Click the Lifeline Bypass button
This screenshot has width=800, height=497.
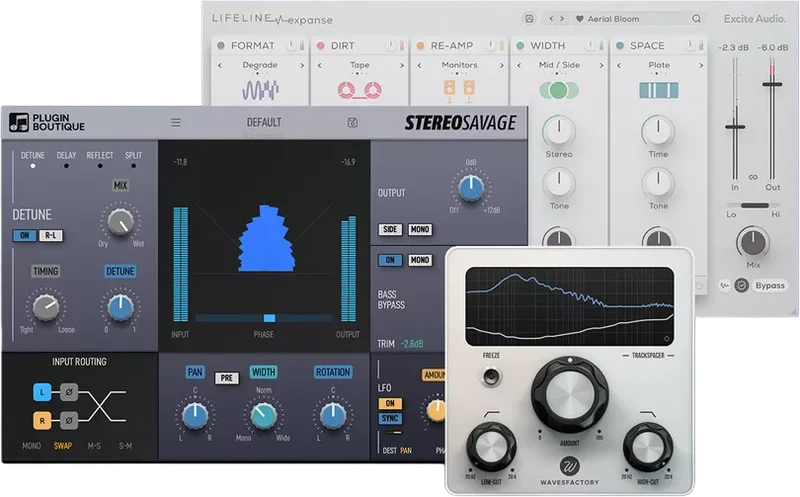click(770, 286)
